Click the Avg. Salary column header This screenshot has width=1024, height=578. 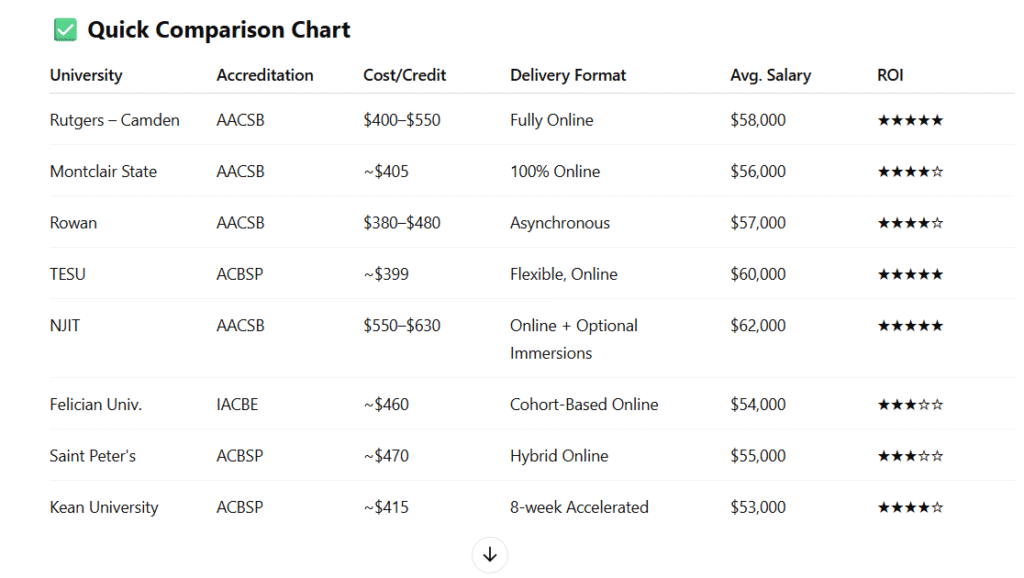771,75
